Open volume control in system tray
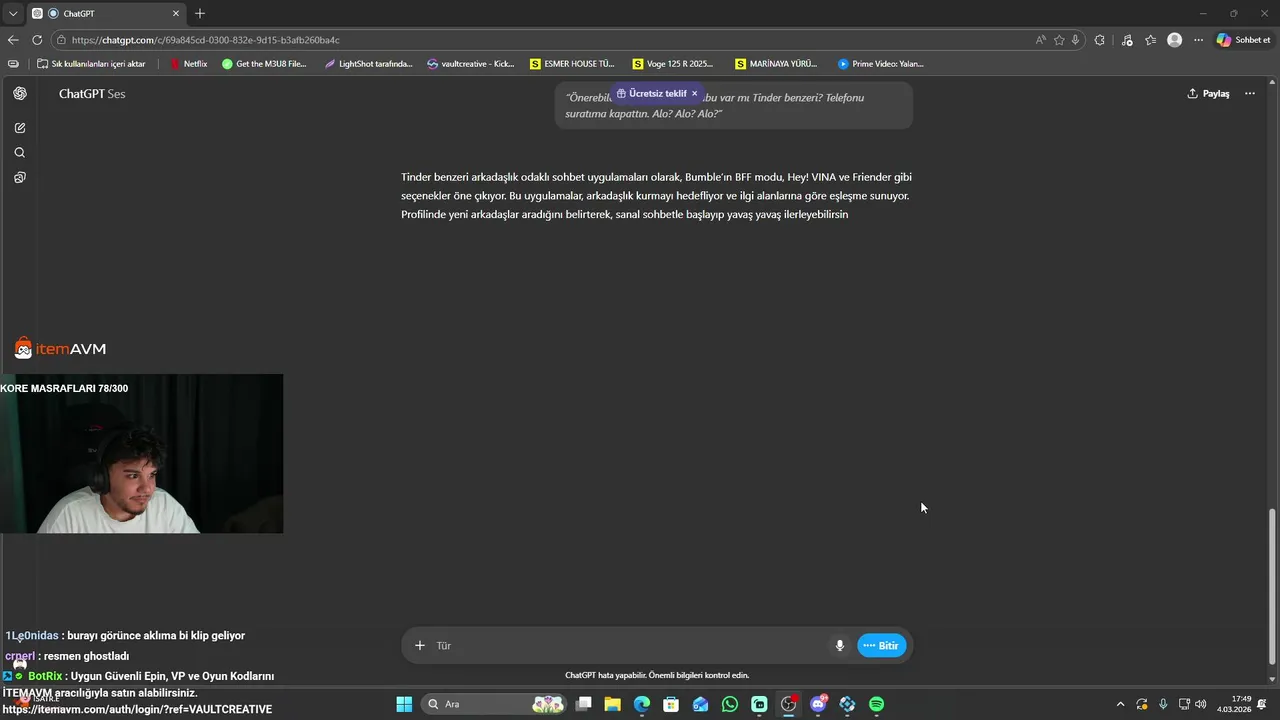 click(x=1200, y=704)
